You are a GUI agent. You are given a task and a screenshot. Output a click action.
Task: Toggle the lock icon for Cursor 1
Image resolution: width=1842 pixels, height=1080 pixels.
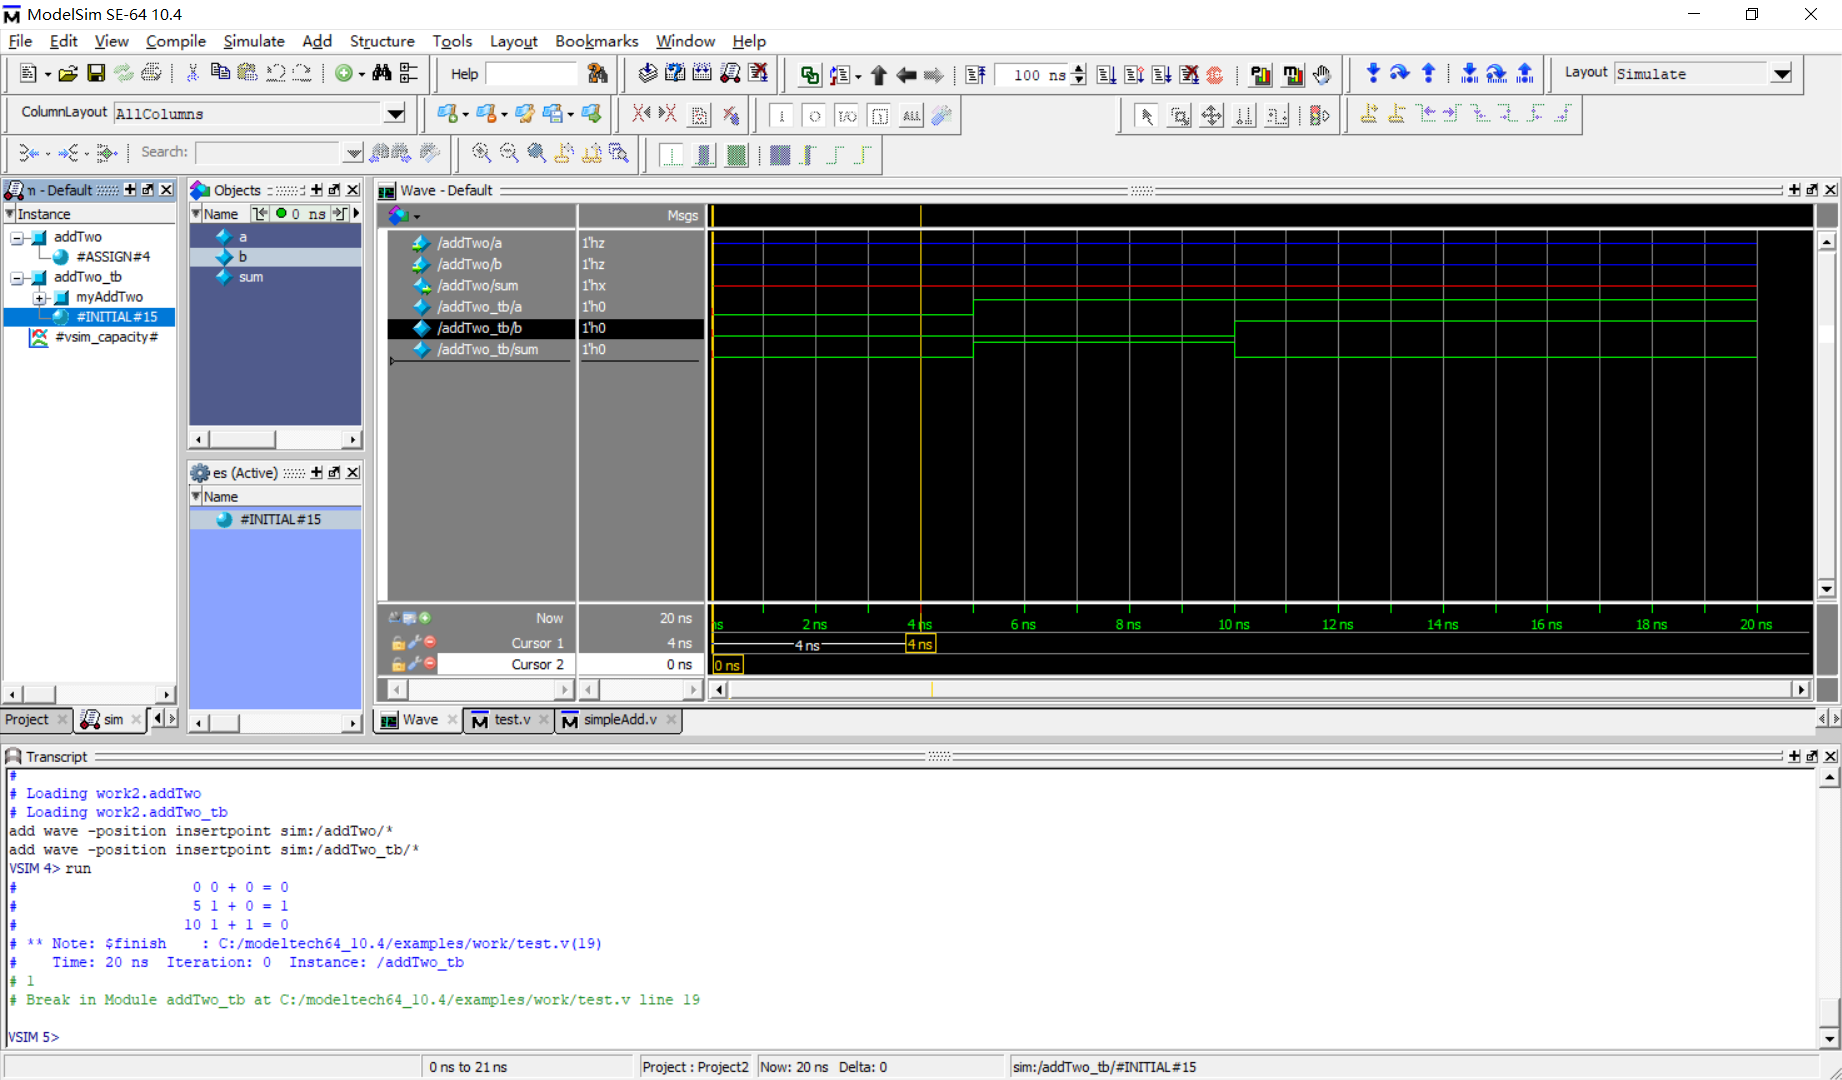click(398, 643)
